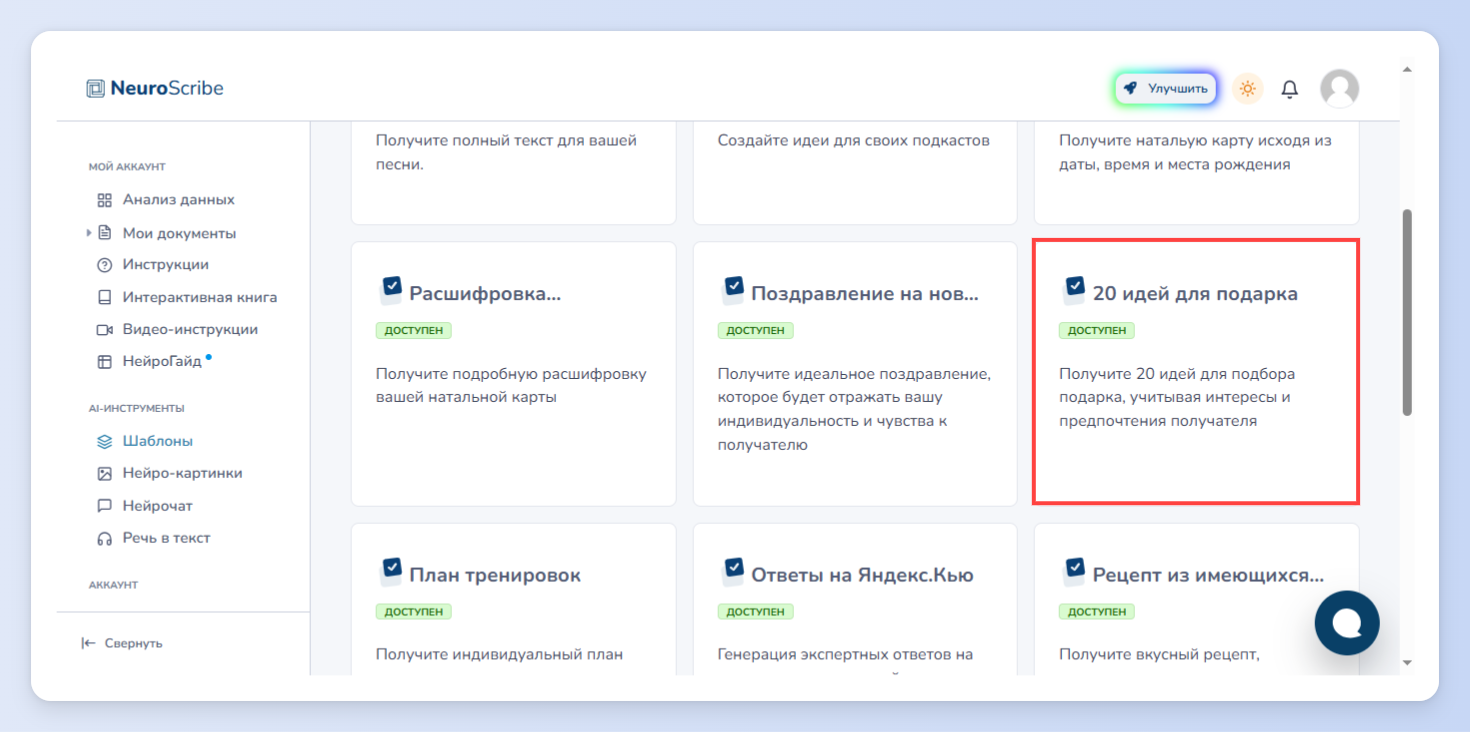
Task: Click the Анализ данных grid icon
Action: [104, 200]
